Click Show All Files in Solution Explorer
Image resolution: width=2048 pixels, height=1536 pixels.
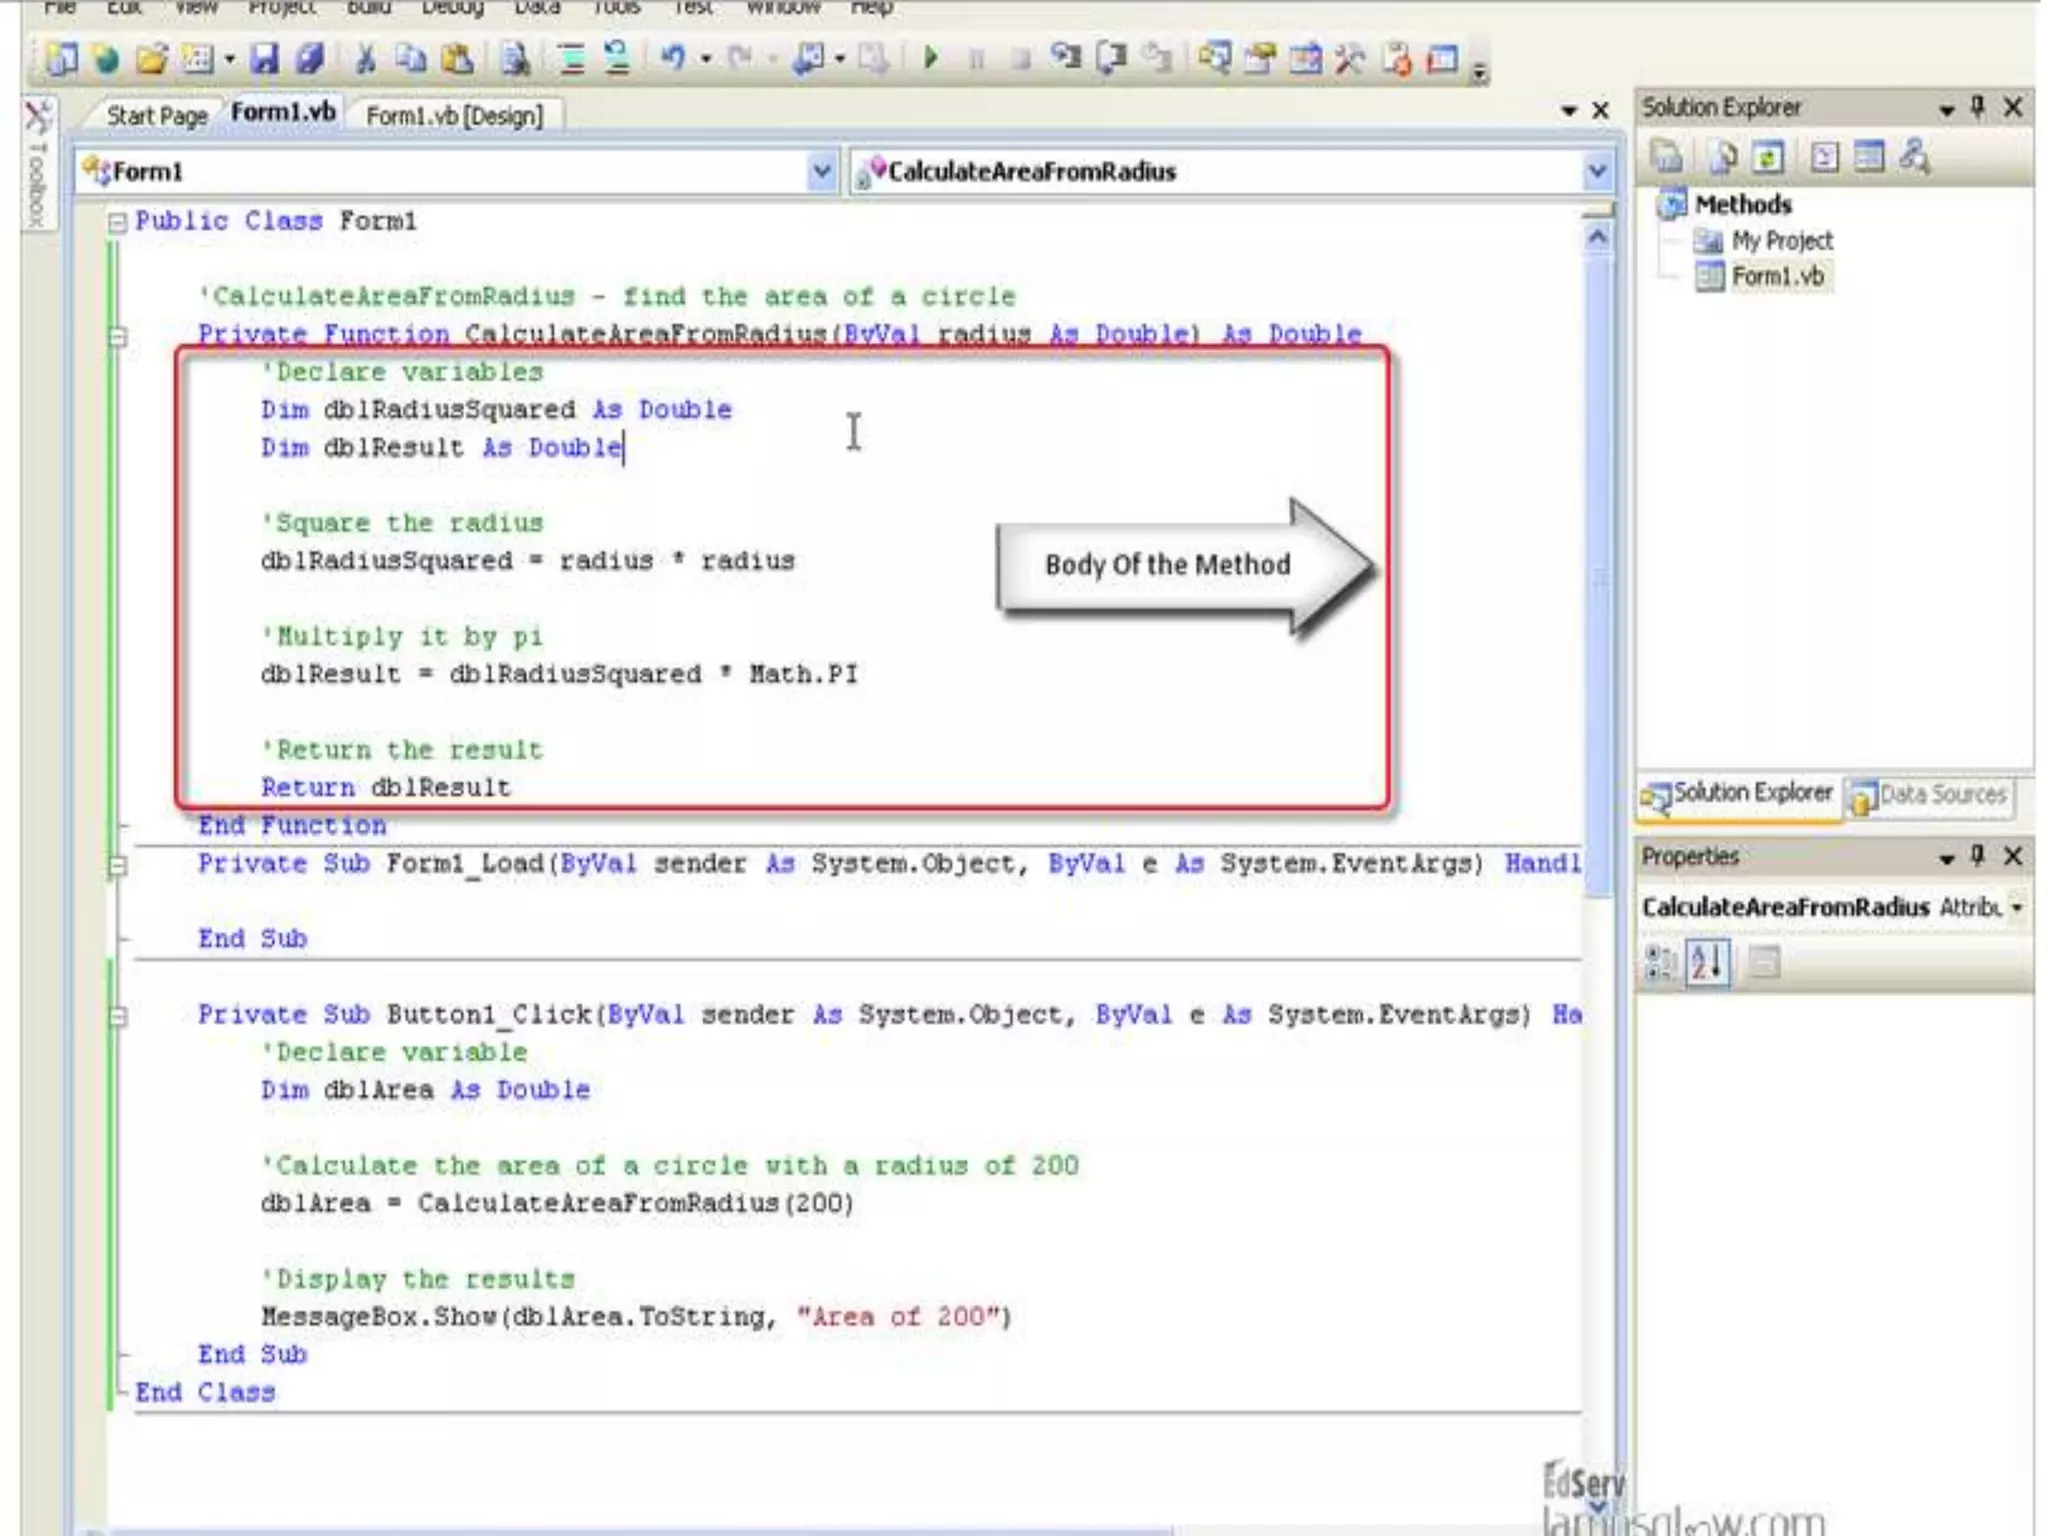1722,157
